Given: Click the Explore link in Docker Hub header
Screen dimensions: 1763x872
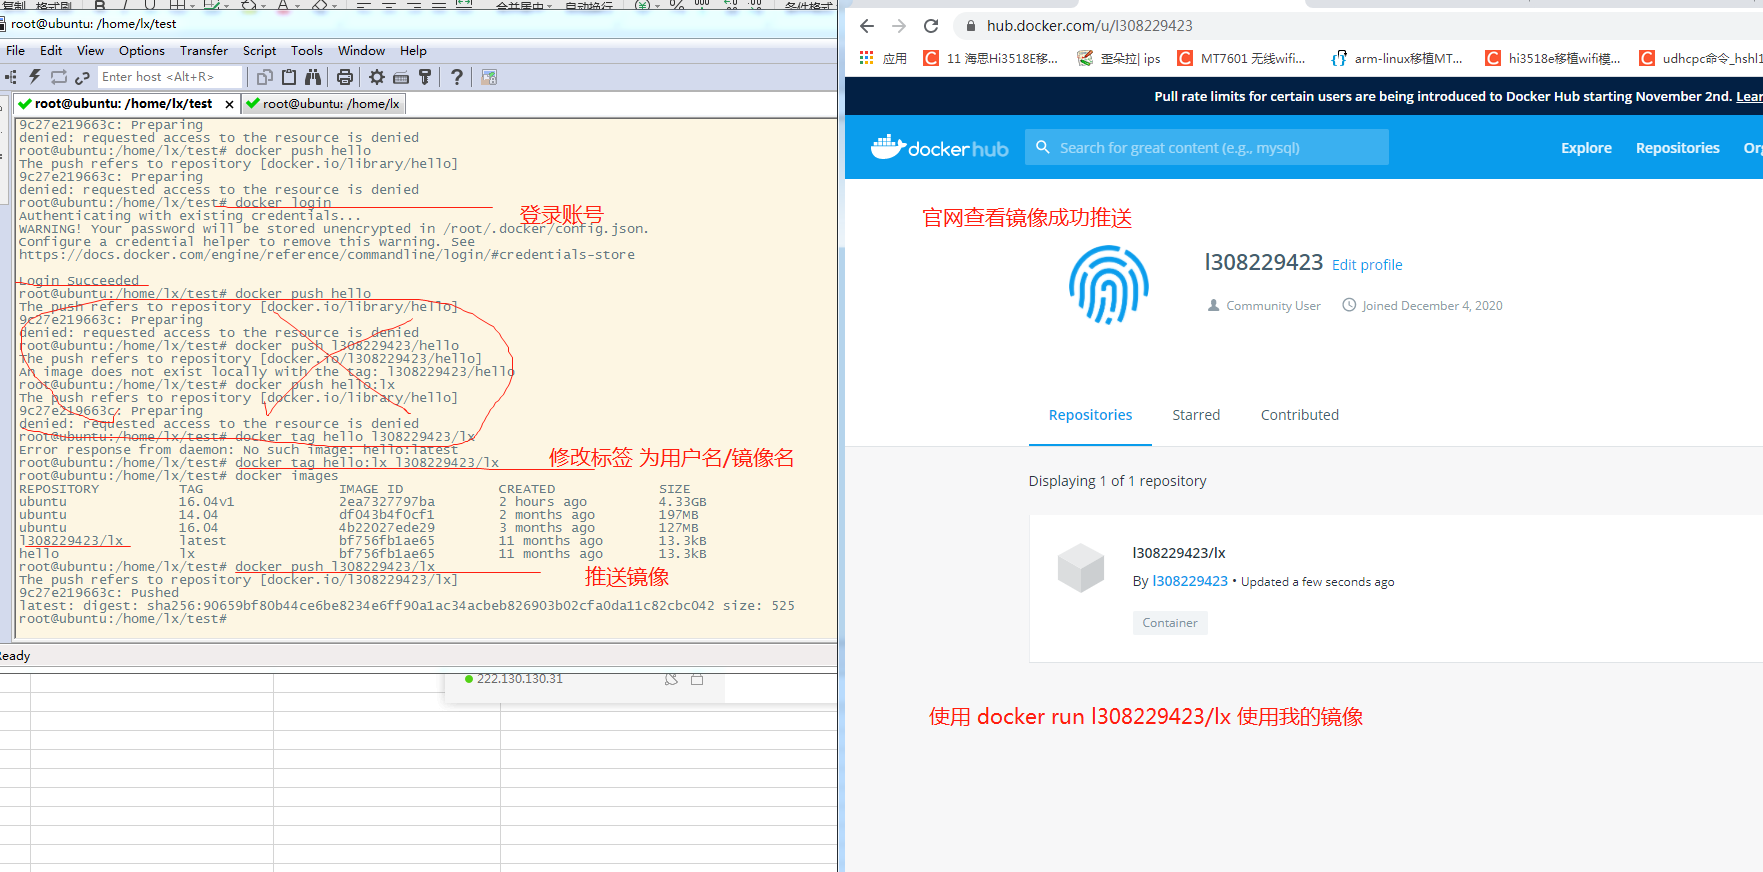Looking at the screenshot, I should 1586,148.
